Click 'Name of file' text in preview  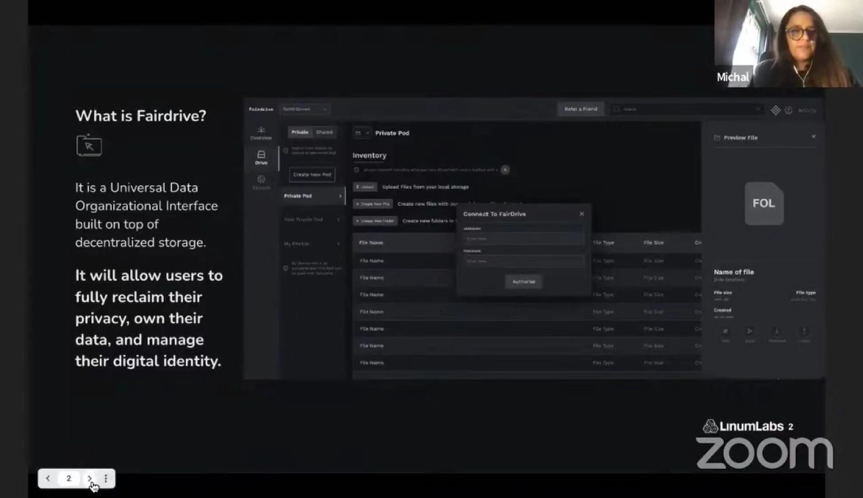click(x=734, y=272)
